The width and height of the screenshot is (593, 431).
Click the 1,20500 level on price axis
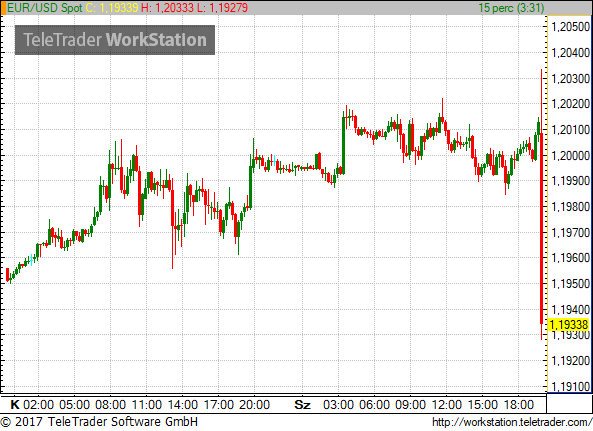point(571,27)
